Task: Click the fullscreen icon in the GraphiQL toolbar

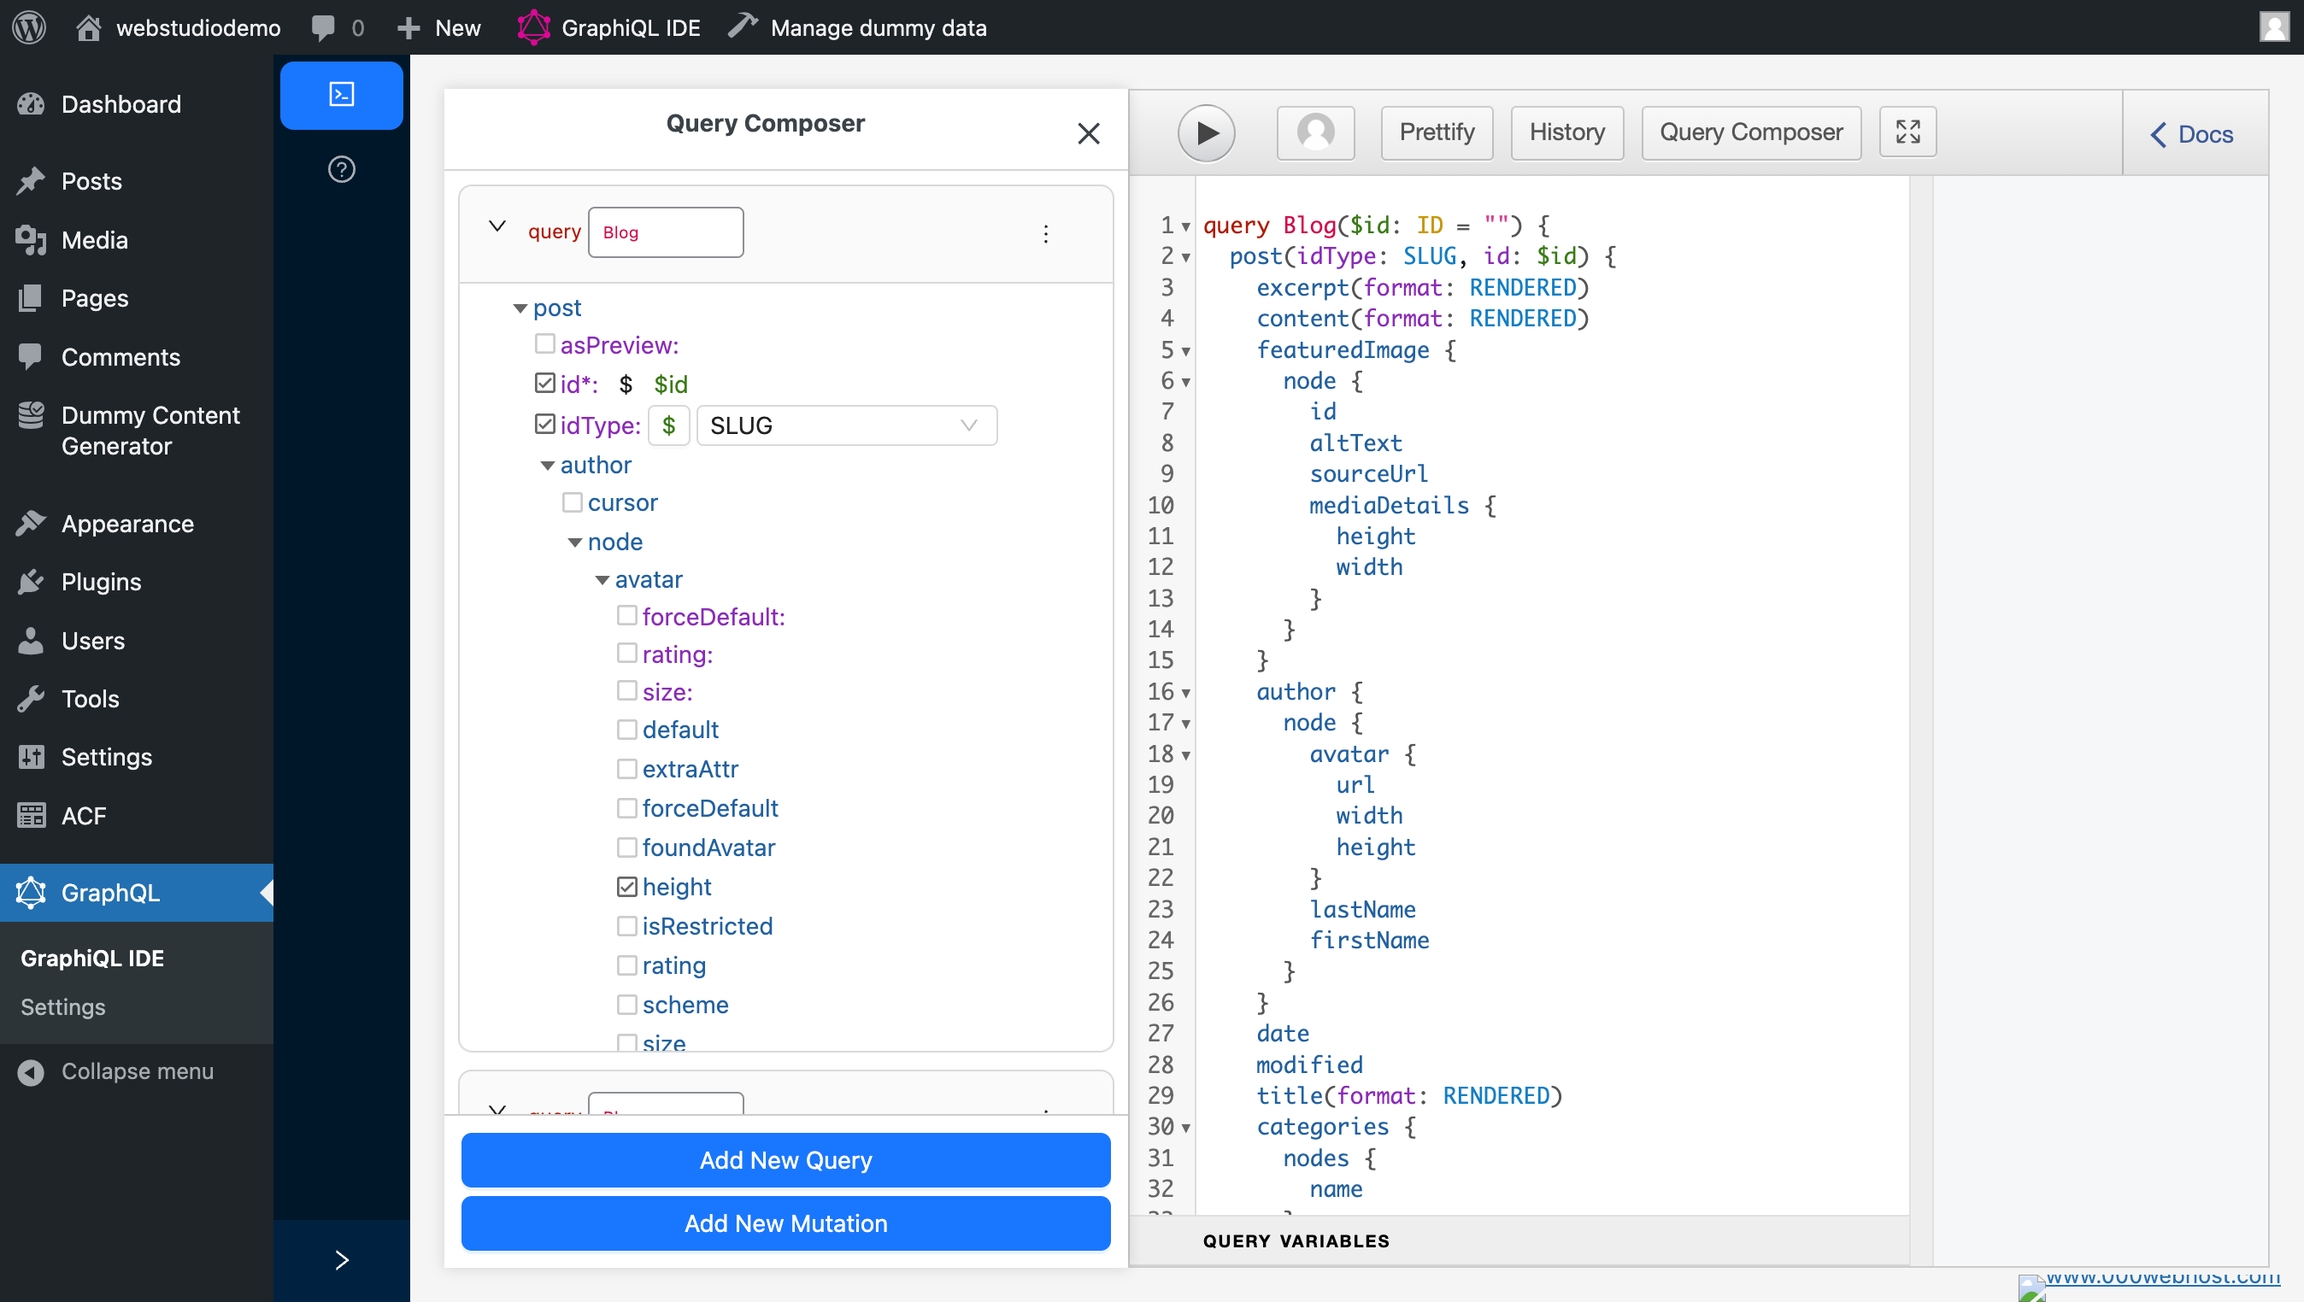Action: [x=1908, y=131]
